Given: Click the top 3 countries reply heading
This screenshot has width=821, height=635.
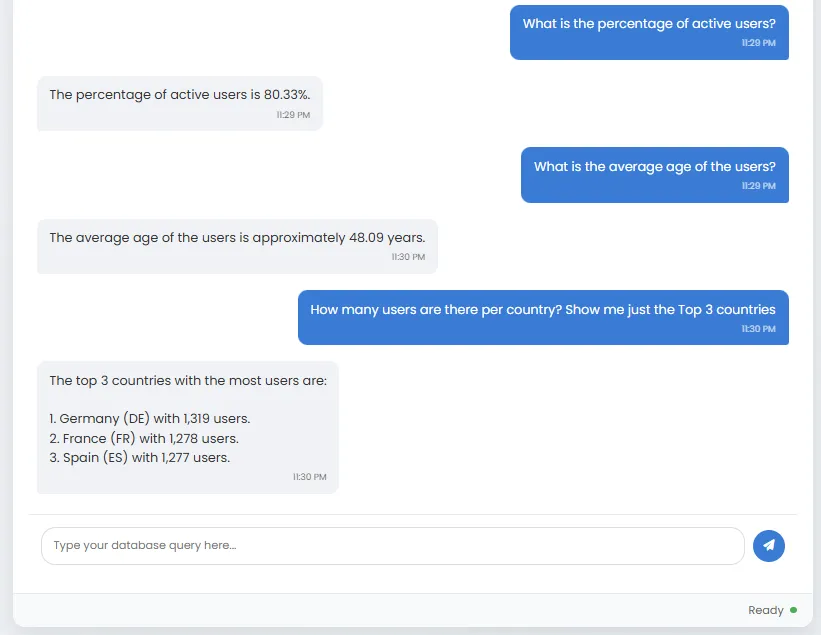Looking at the screenshot, I should (x=188, y=381).
